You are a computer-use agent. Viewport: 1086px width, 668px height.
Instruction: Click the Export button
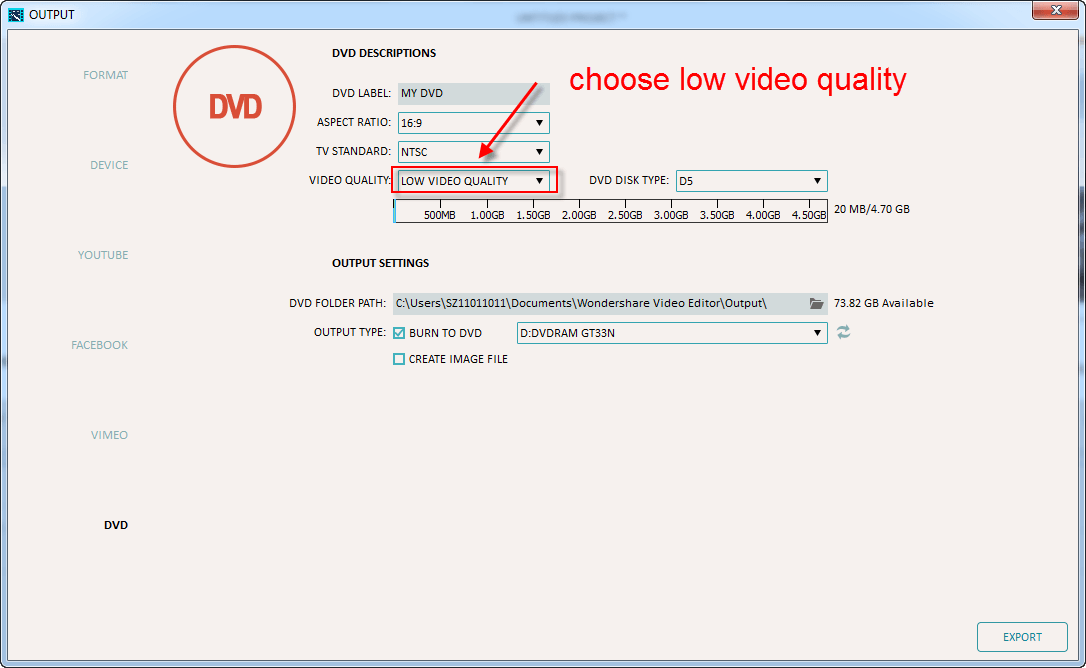click(1022, 637)
